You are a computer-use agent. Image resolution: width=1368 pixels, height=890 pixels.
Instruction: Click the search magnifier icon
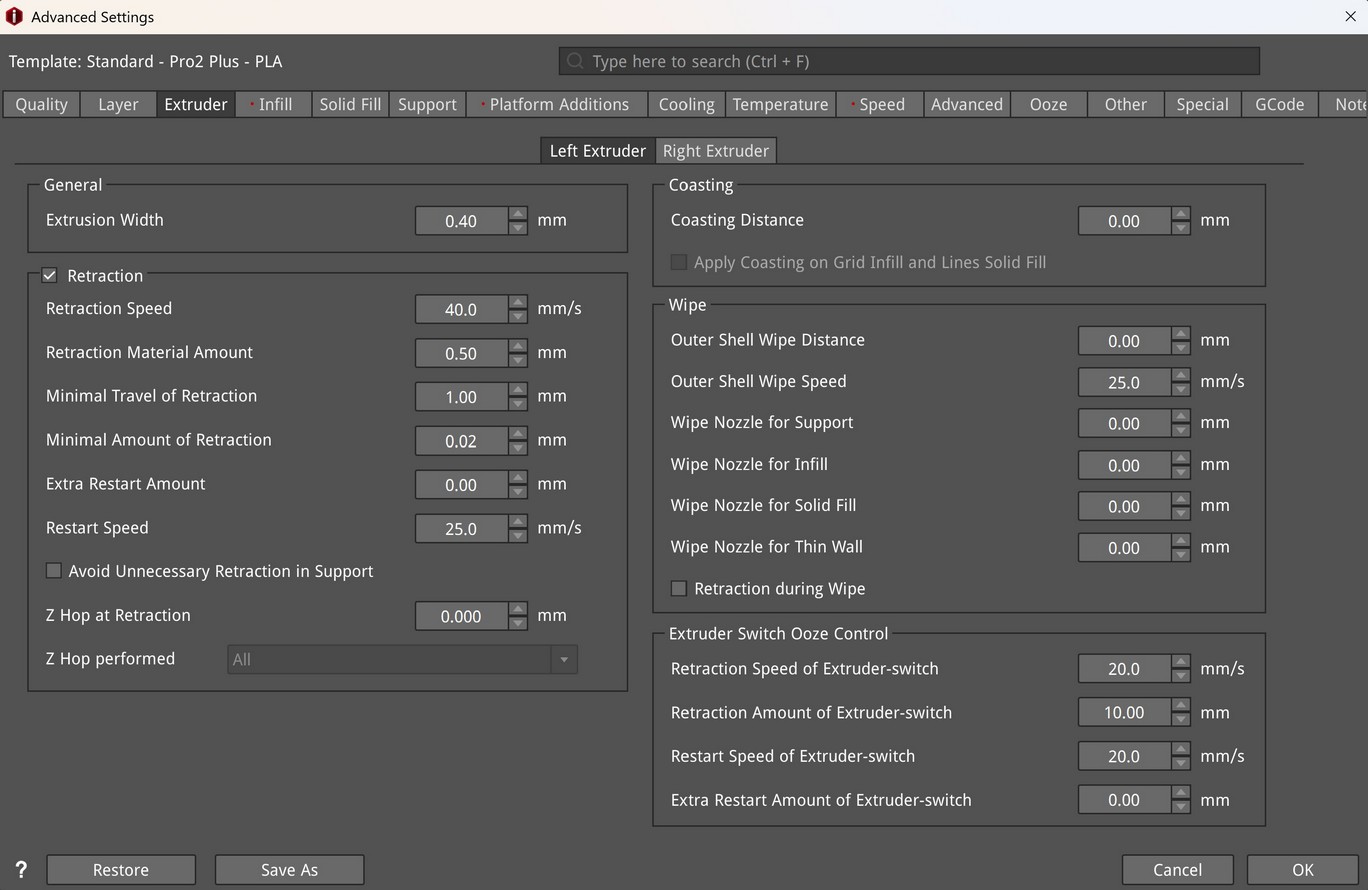point(575,61)
